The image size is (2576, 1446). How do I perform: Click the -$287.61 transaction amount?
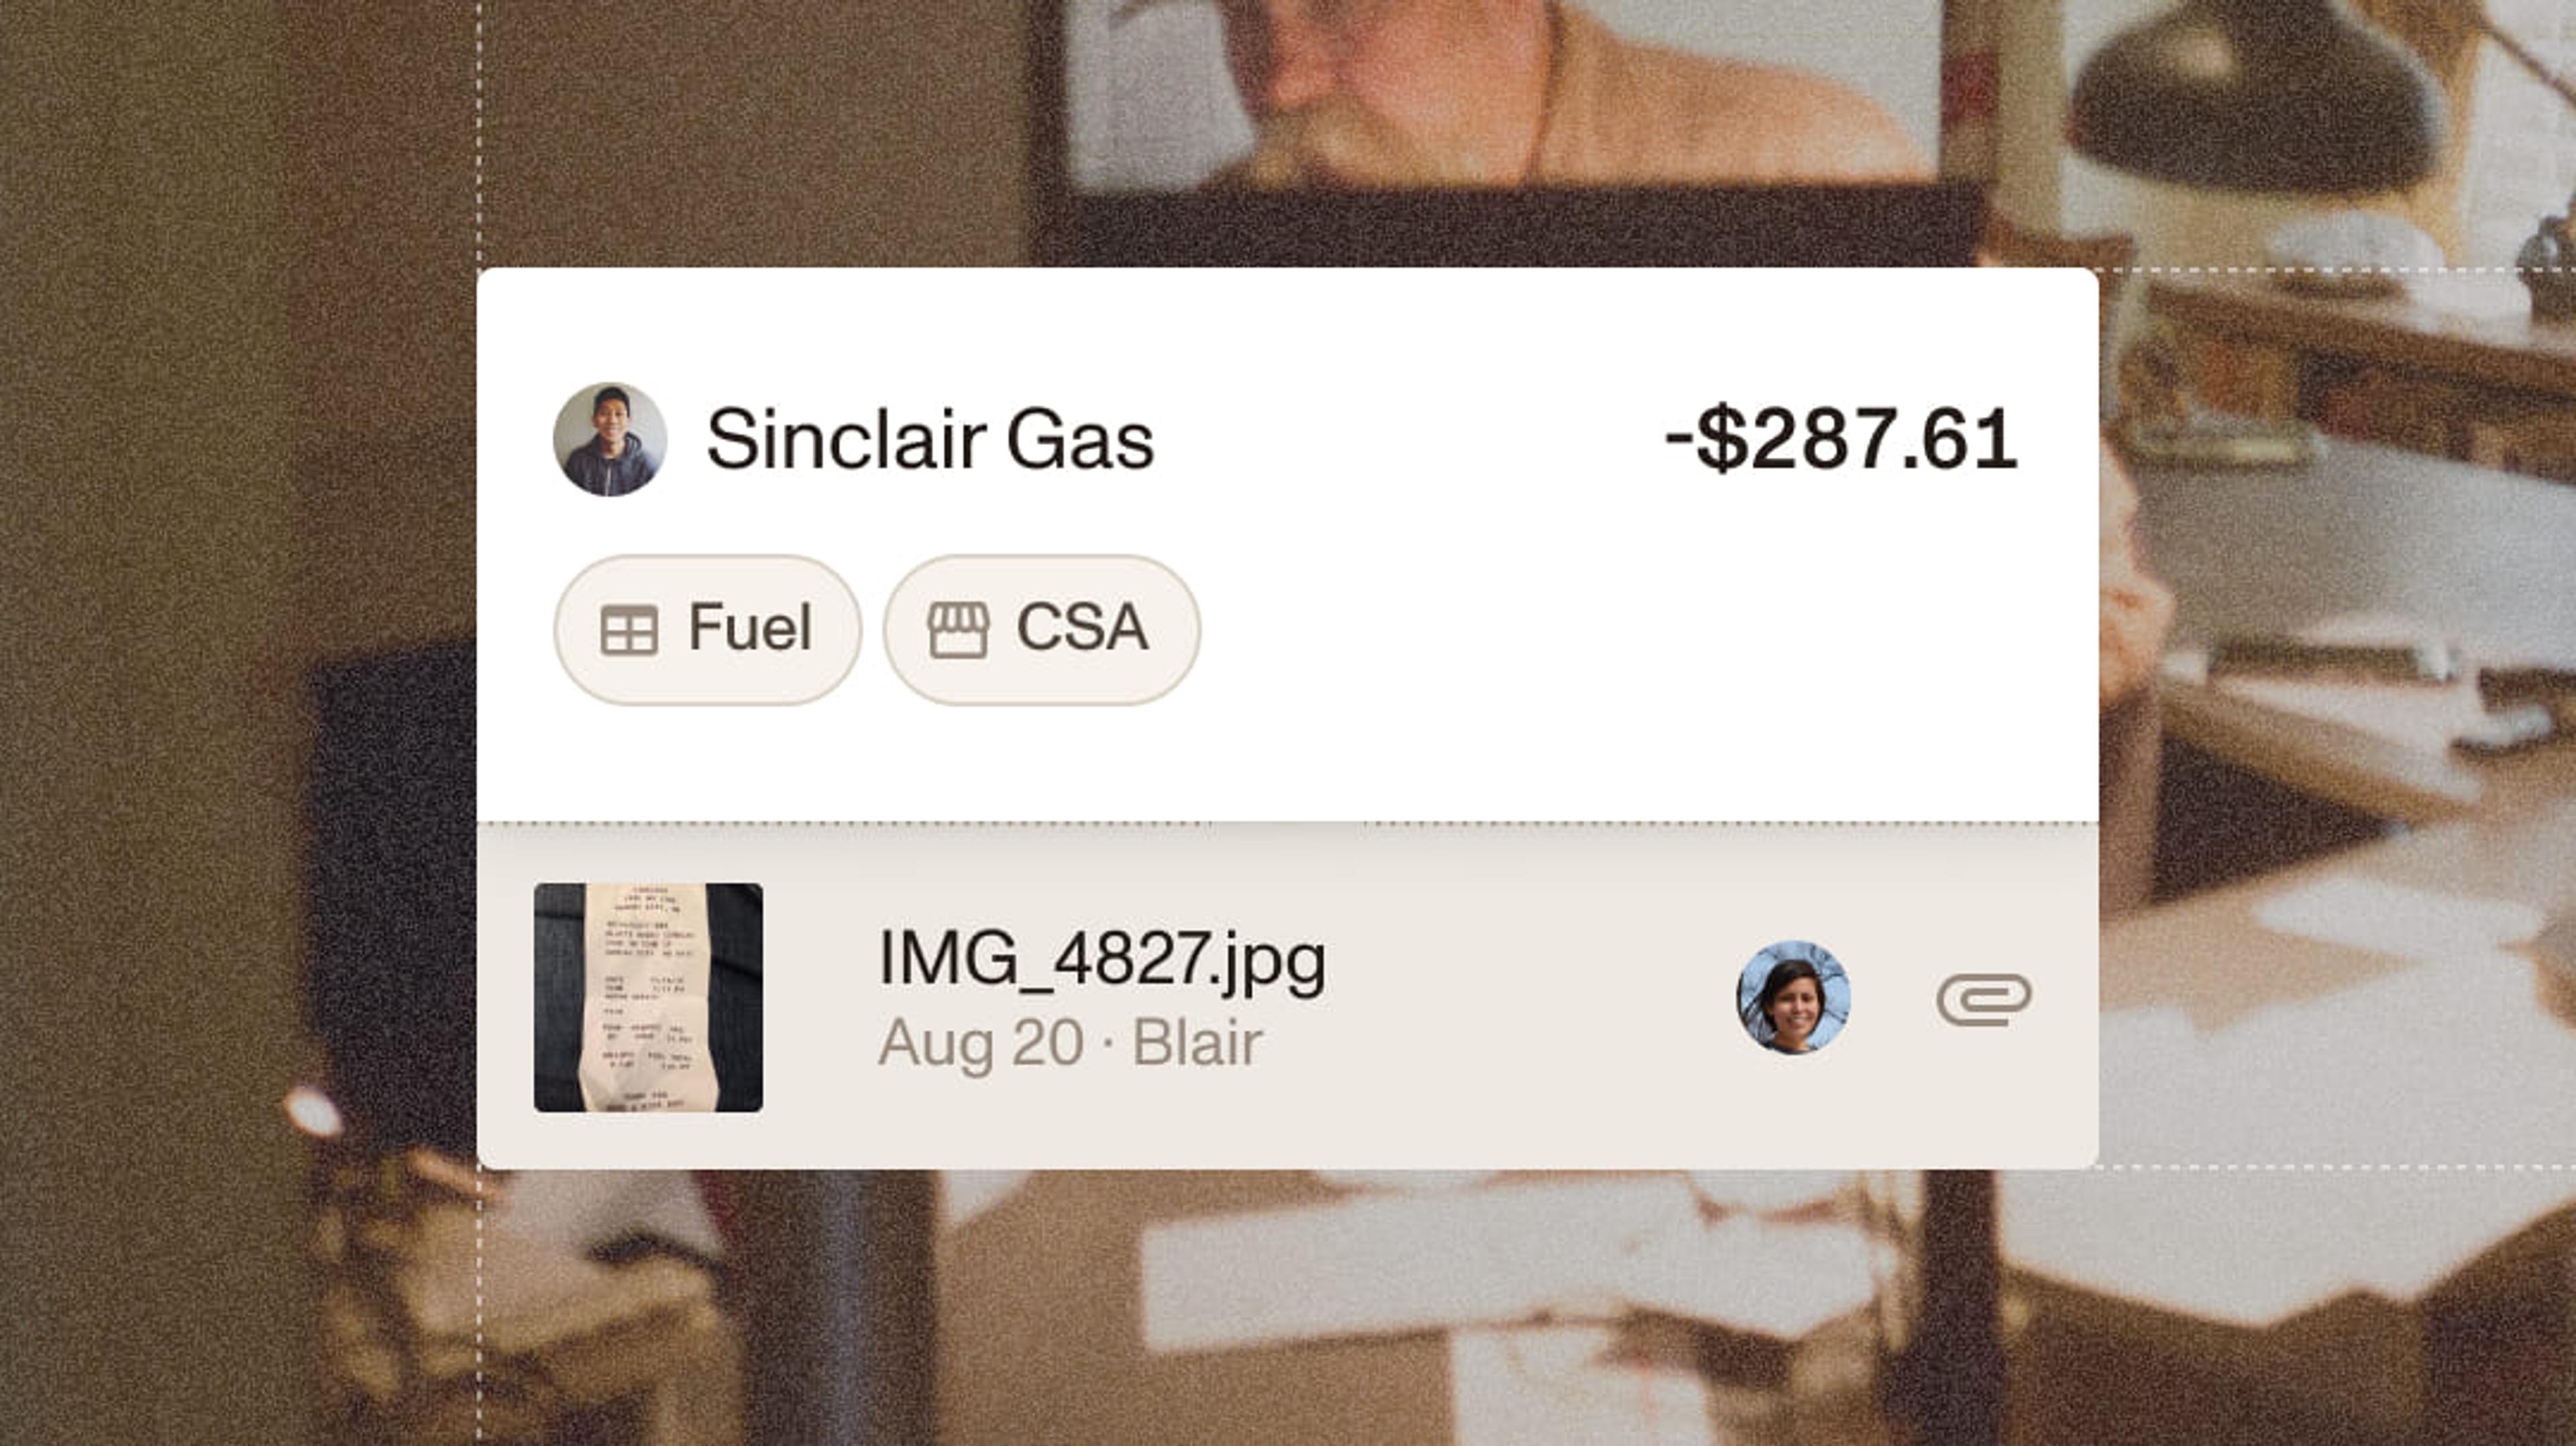pos(1841,439)
